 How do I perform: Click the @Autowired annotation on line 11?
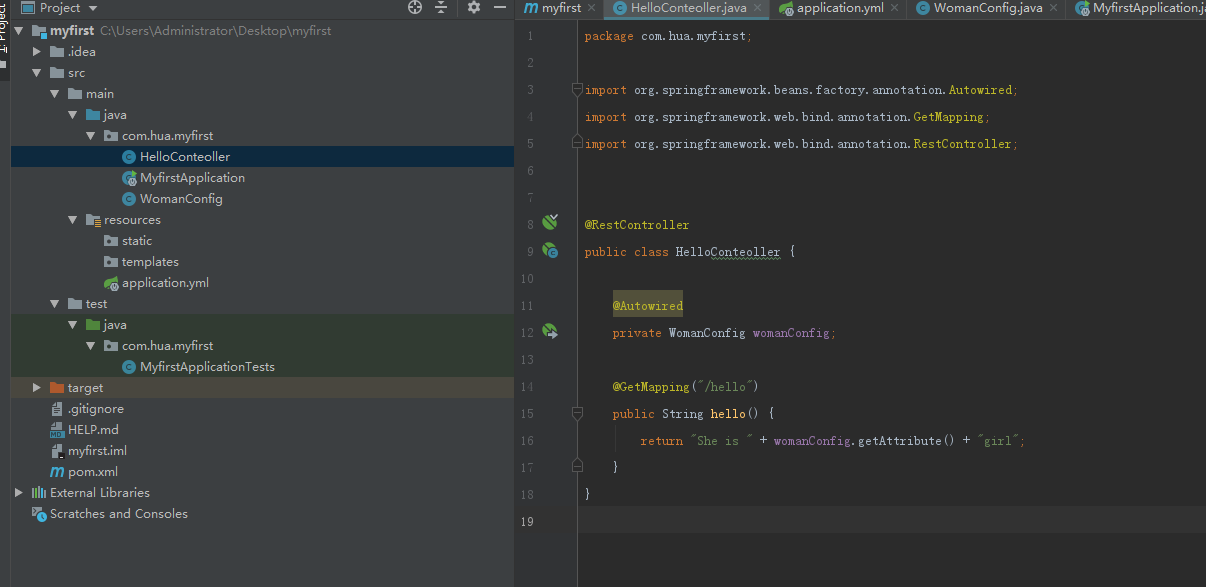point(648,306)
